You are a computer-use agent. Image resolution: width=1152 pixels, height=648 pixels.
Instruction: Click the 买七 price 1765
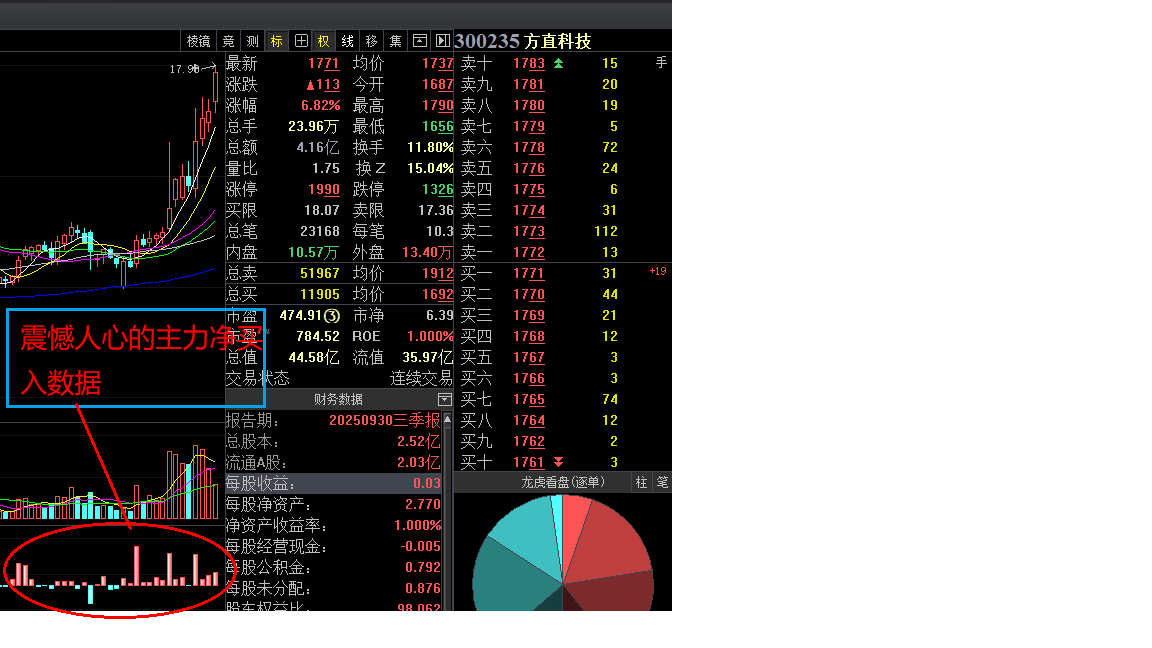[x=529, y=399]
